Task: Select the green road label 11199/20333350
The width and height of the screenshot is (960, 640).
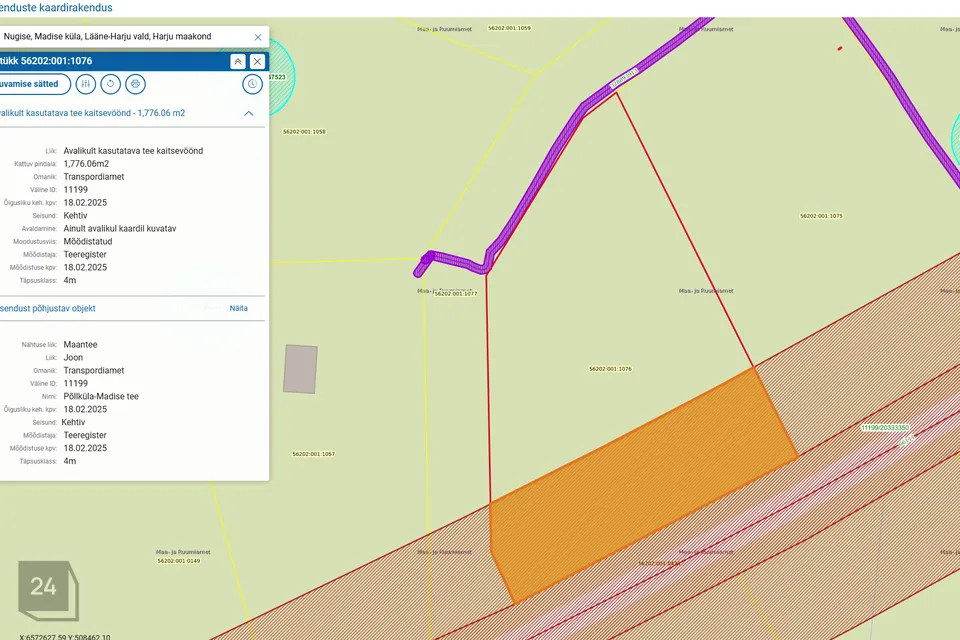Action: pos(885,427)
